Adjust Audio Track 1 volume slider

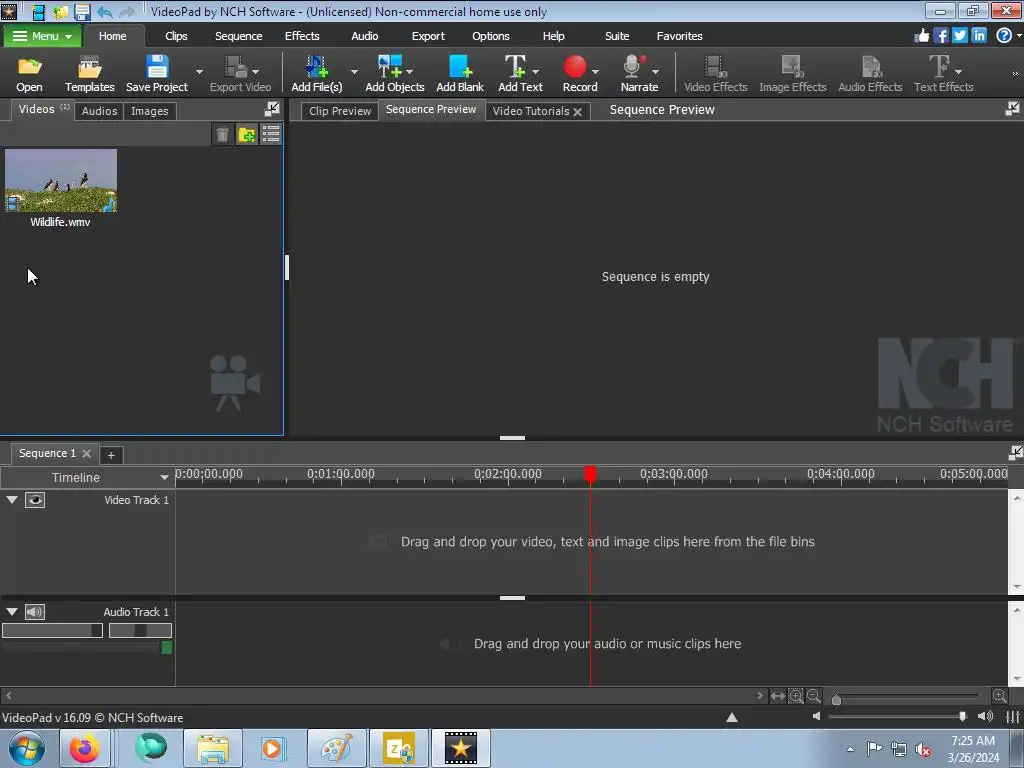52,630
